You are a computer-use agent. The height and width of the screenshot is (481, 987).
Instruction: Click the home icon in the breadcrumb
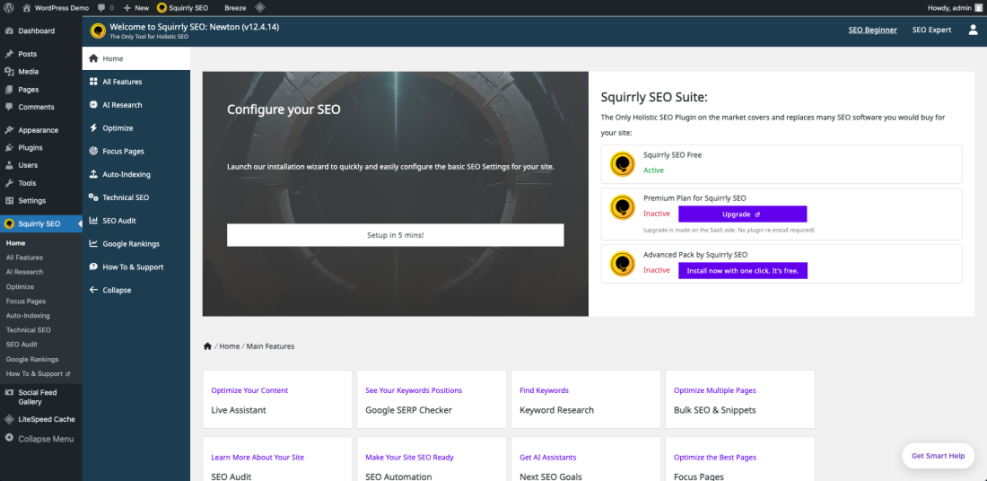[x=207, y=346]
